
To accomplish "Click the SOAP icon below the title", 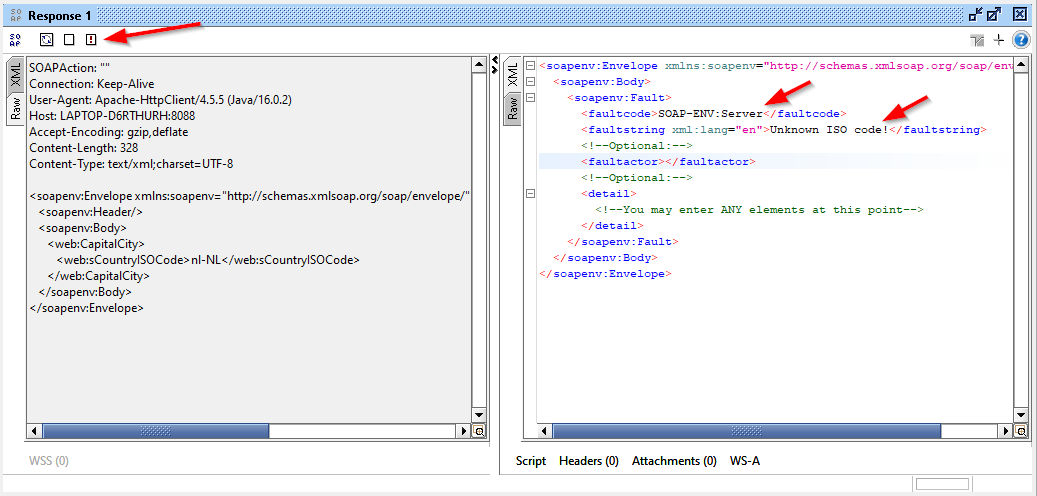I will tap(15, 39).
